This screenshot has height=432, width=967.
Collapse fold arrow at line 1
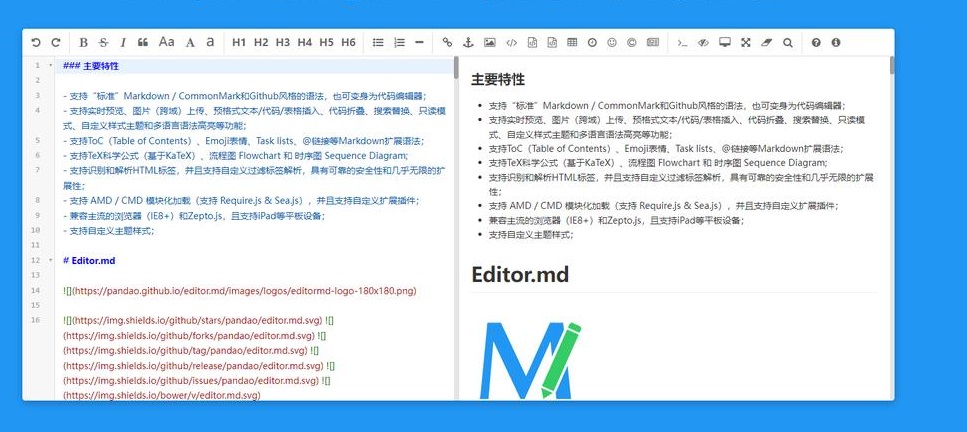51,65
